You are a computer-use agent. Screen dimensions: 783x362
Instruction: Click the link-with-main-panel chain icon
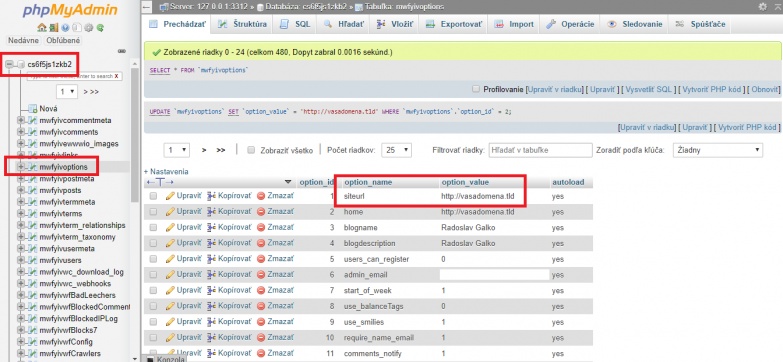tap(121, 51)
